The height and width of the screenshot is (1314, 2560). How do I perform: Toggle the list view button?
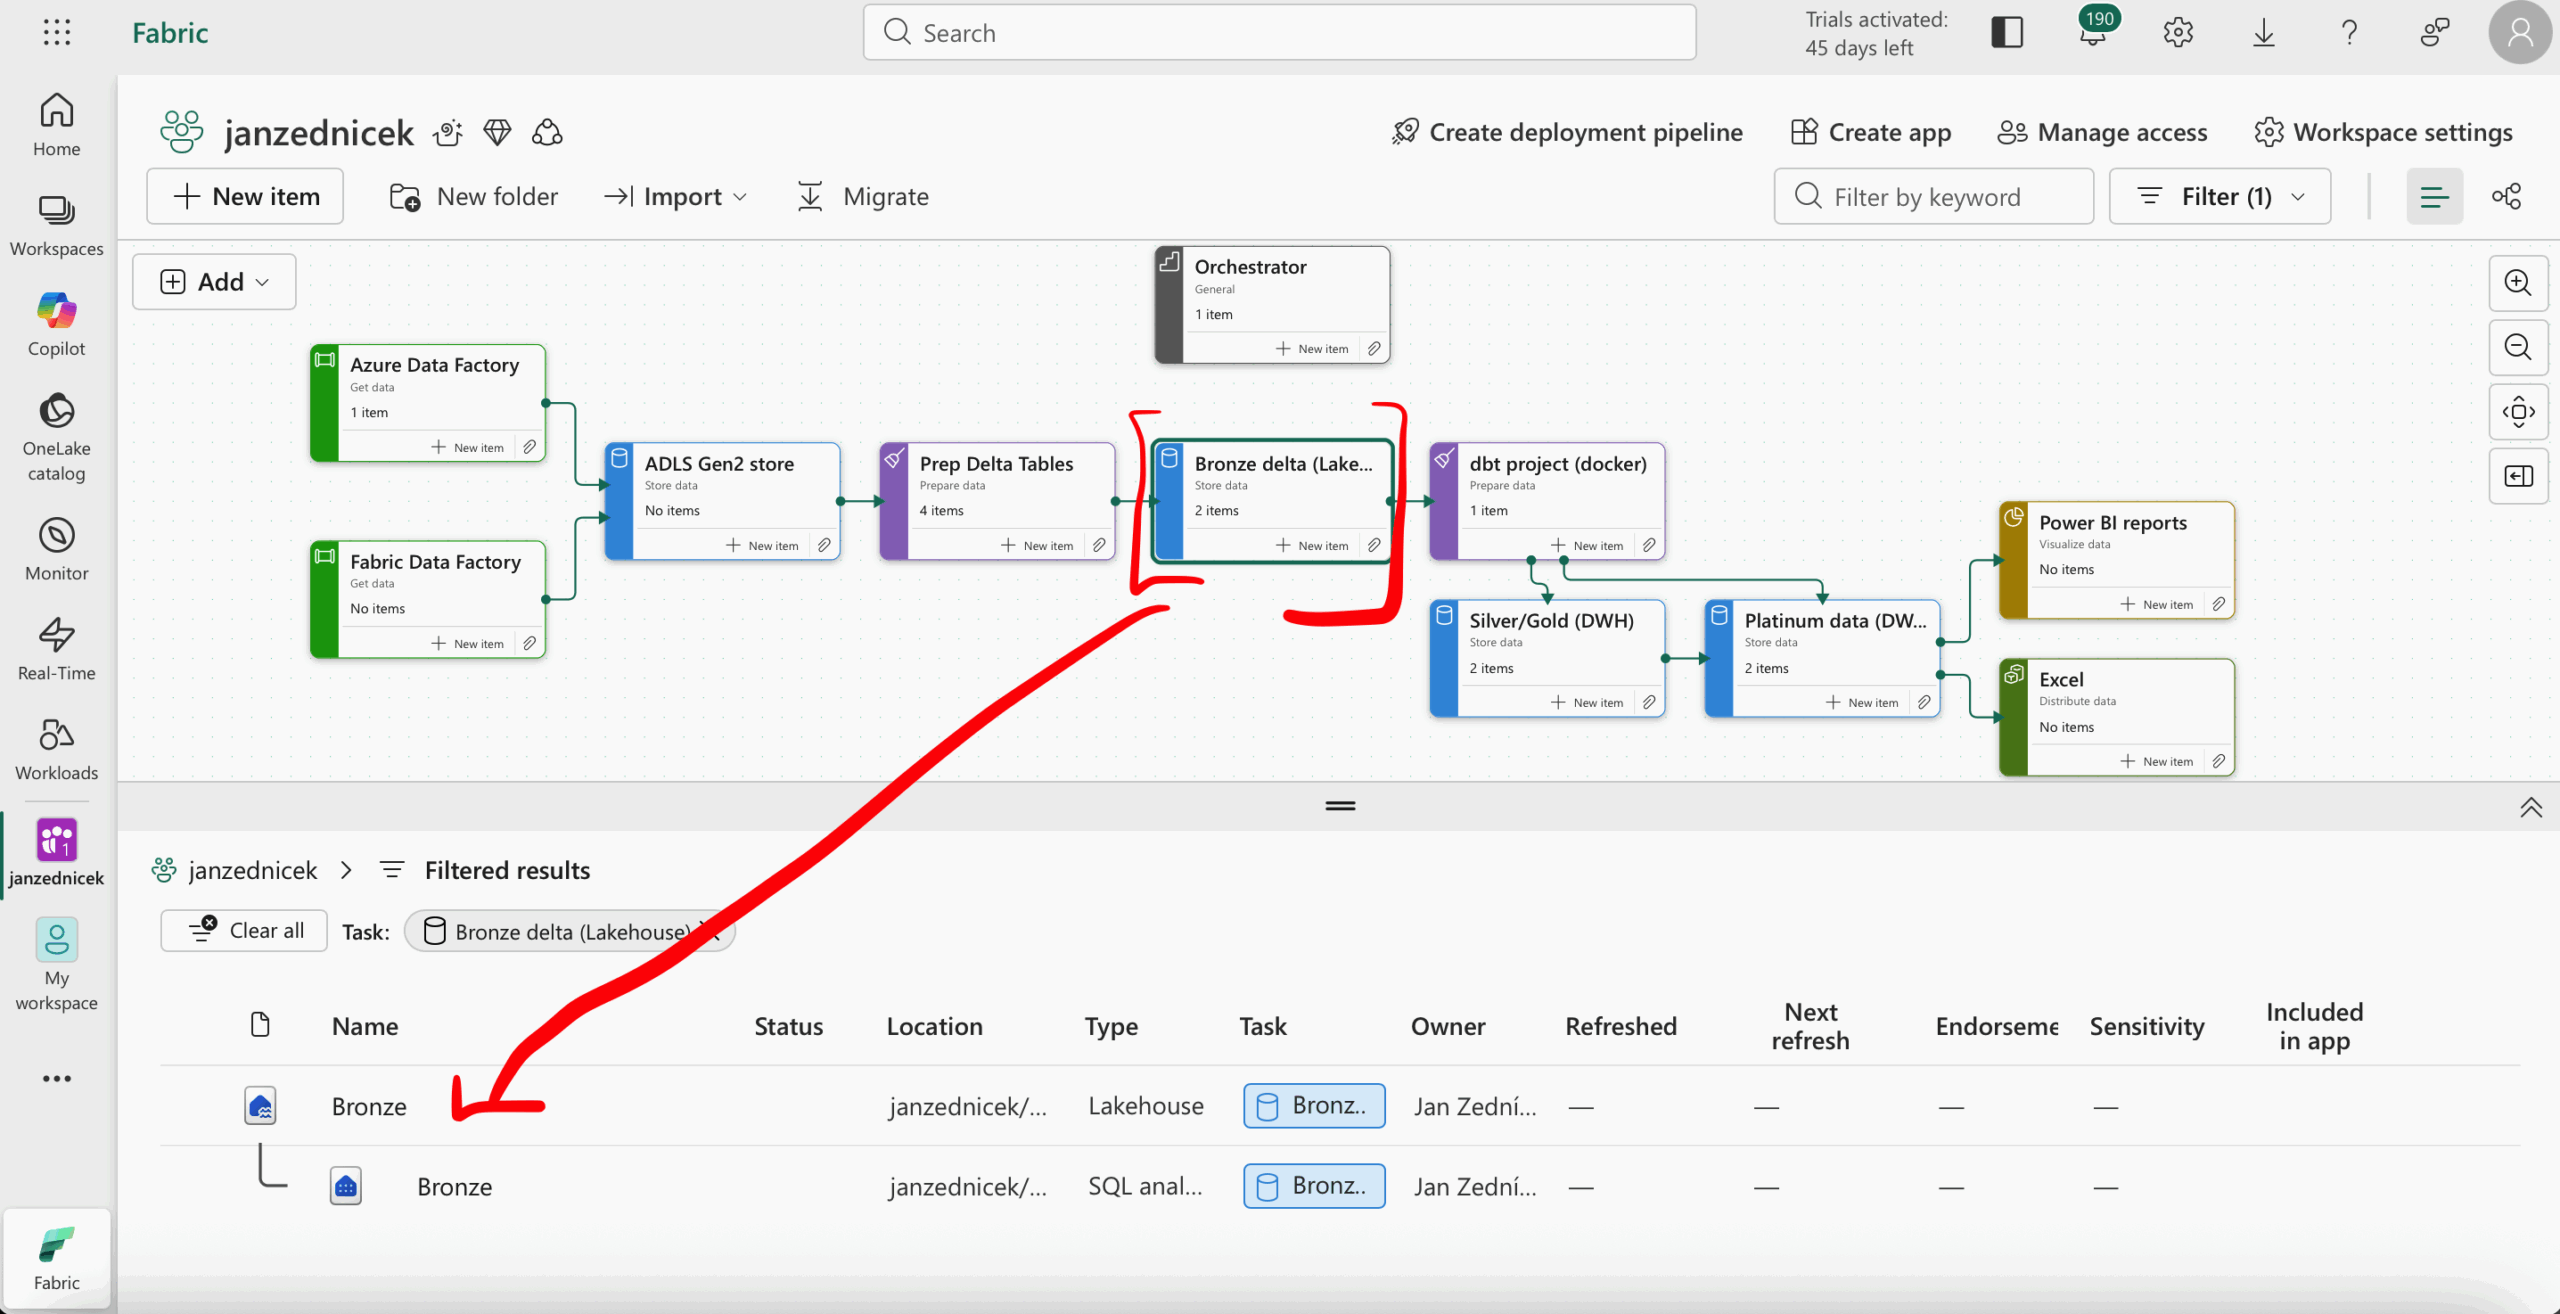click(2434, 196)
